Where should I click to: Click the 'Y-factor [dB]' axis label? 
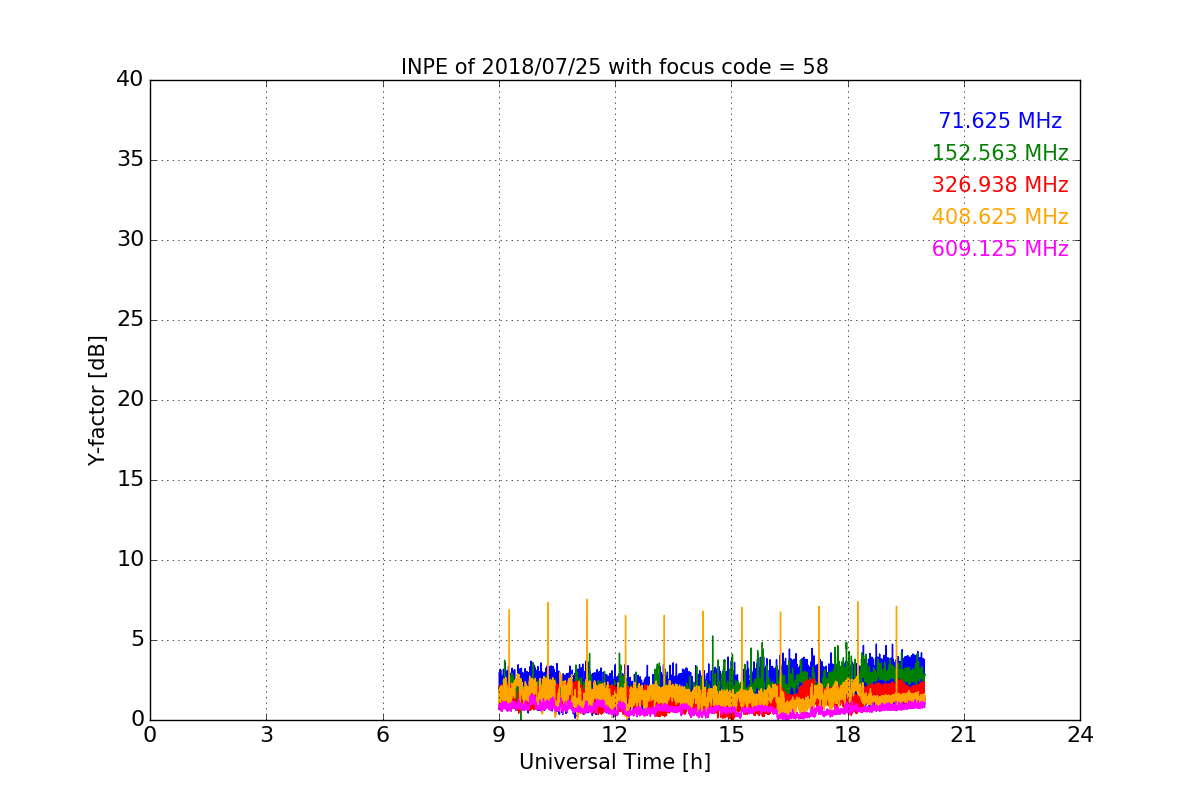coord(97,400)
